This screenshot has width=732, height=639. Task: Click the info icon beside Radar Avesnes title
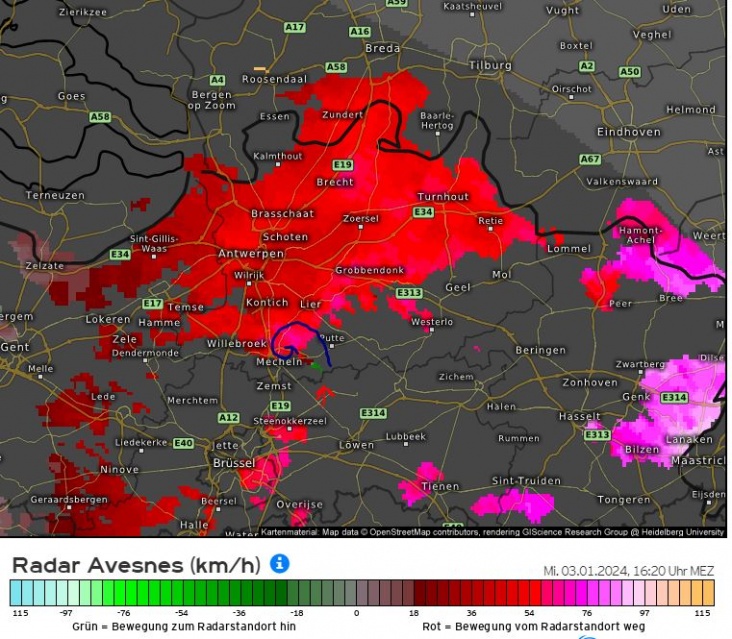[280, 564]
